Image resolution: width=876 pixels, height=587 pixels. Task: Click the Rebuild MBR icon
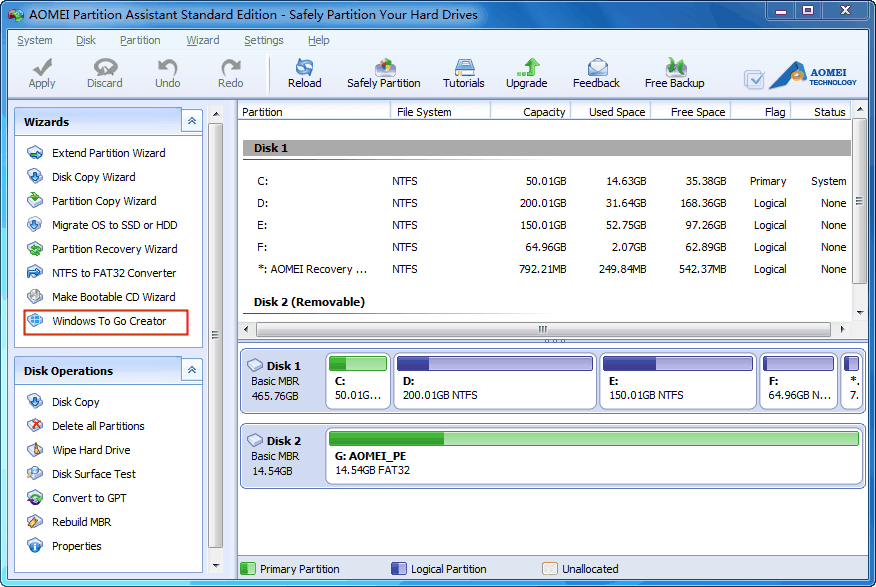pyautogui.click(x=35, y=522)
